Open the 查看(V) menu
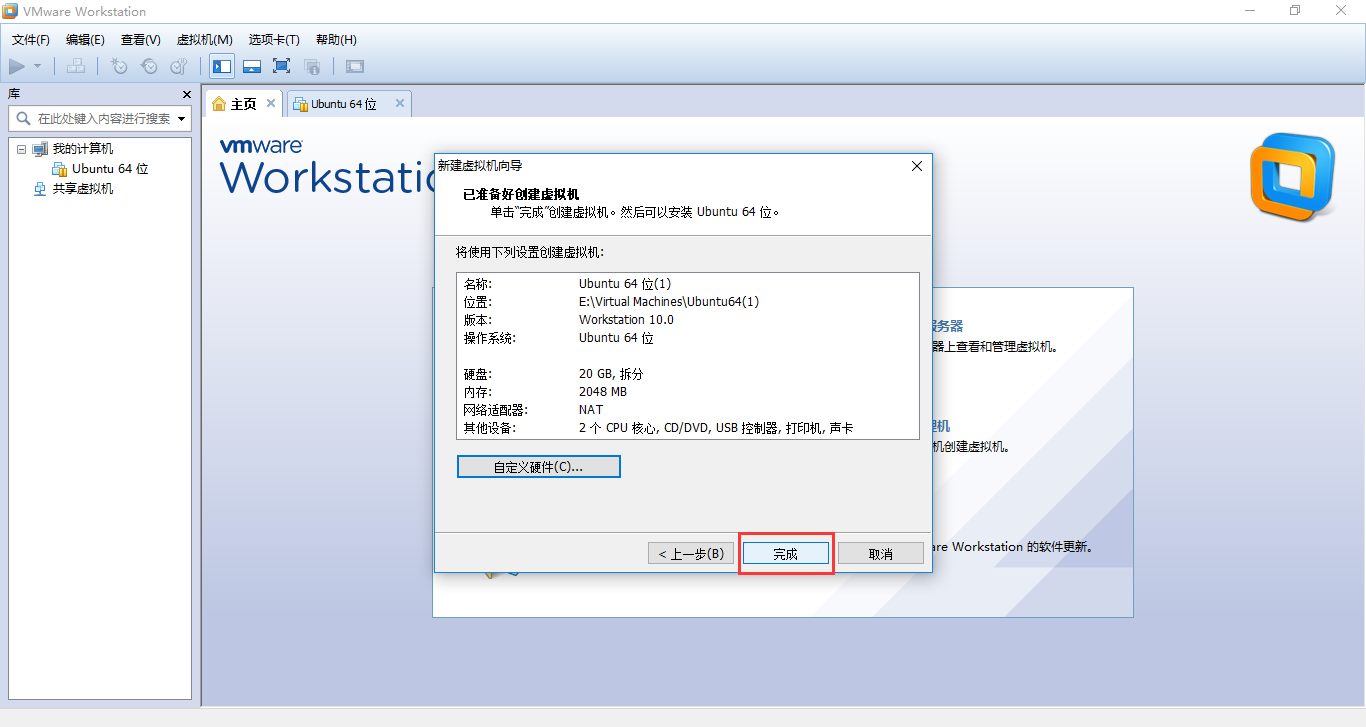1366x727 pixels. coord(141,40)
